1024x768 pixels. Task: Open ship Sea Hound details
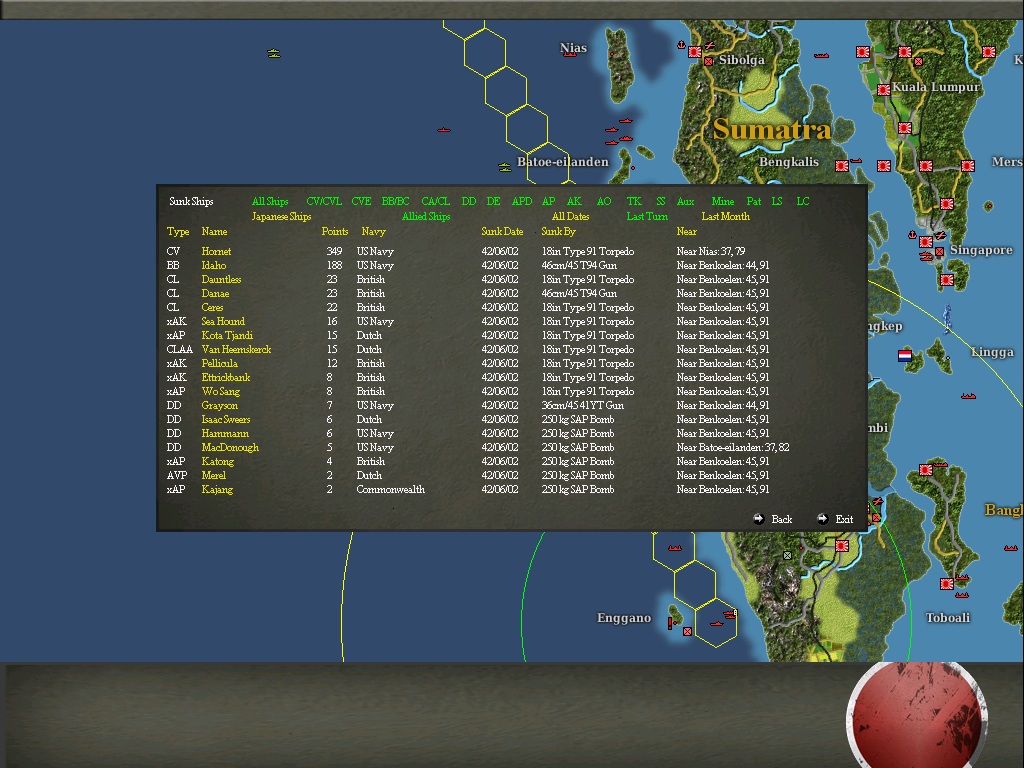coord(223,321)
